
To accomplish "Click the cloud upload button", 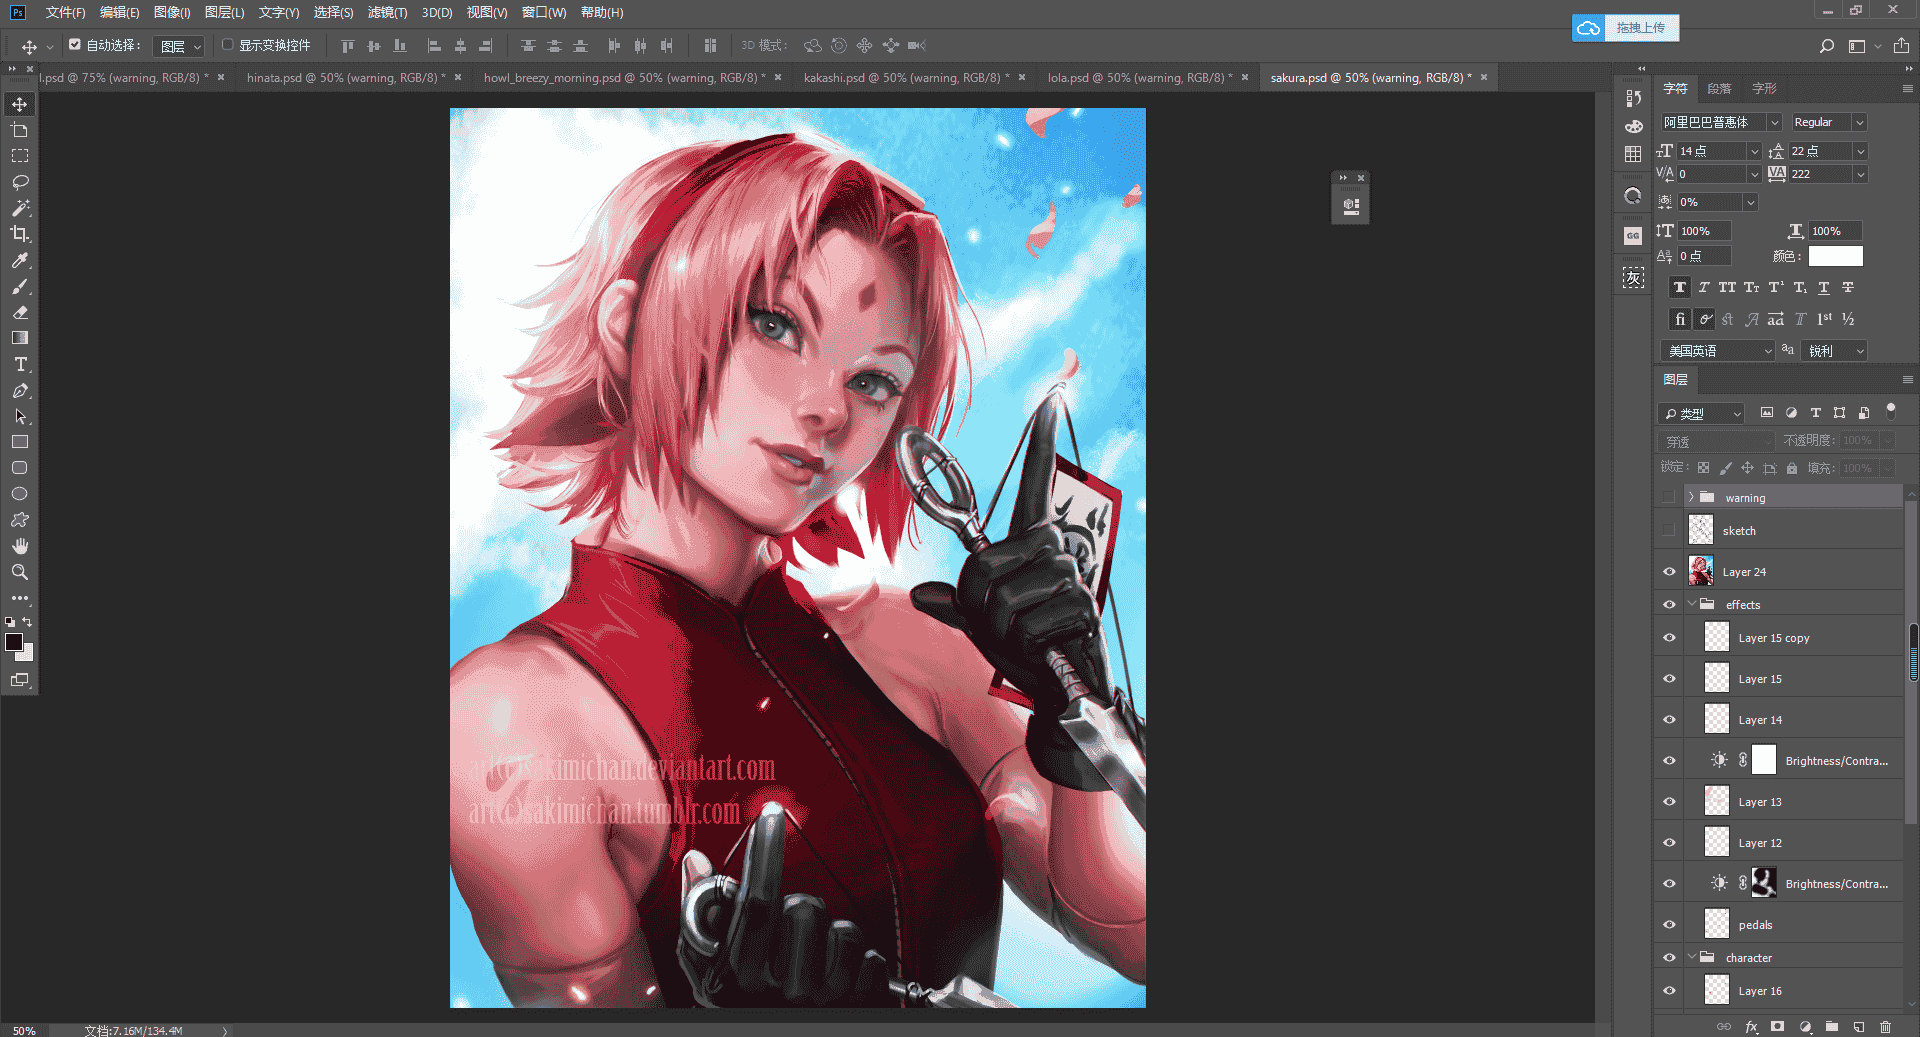I will tap(1626, 28).
